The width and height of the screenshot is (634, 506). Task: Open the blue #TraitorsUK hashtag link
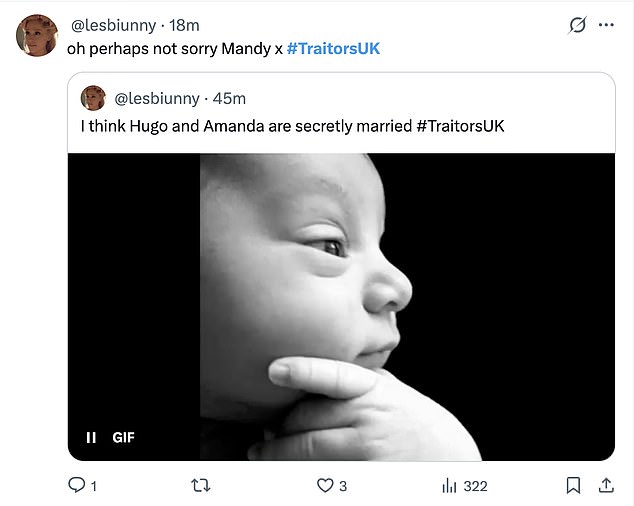tap(334, 48)
